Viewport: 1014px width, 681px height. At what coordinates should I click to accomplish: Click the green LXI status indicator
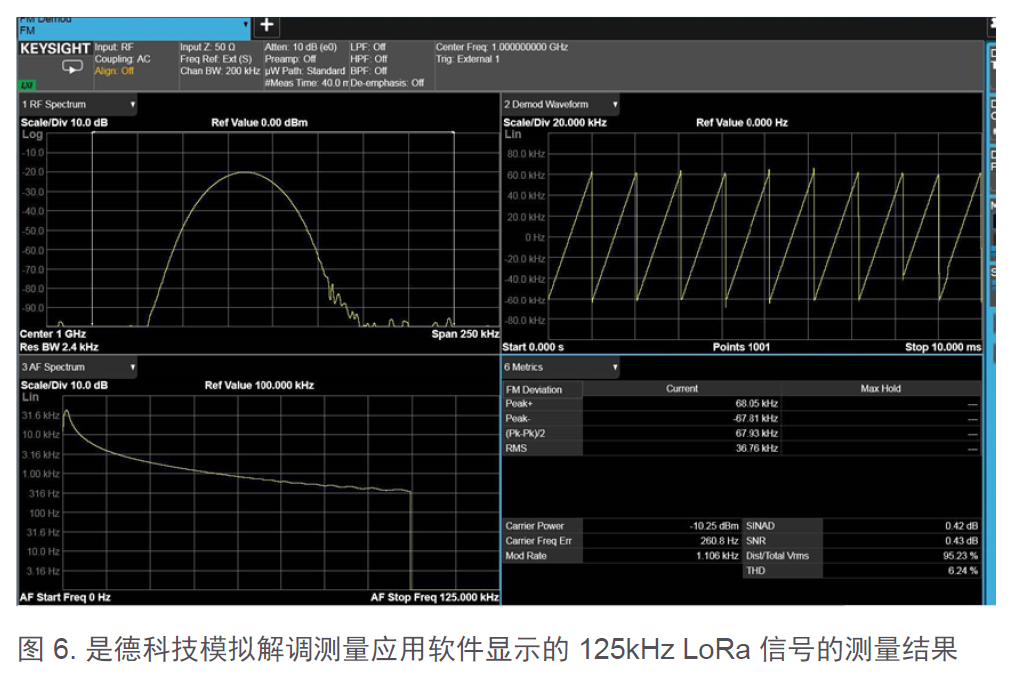(x=27, y=85)
